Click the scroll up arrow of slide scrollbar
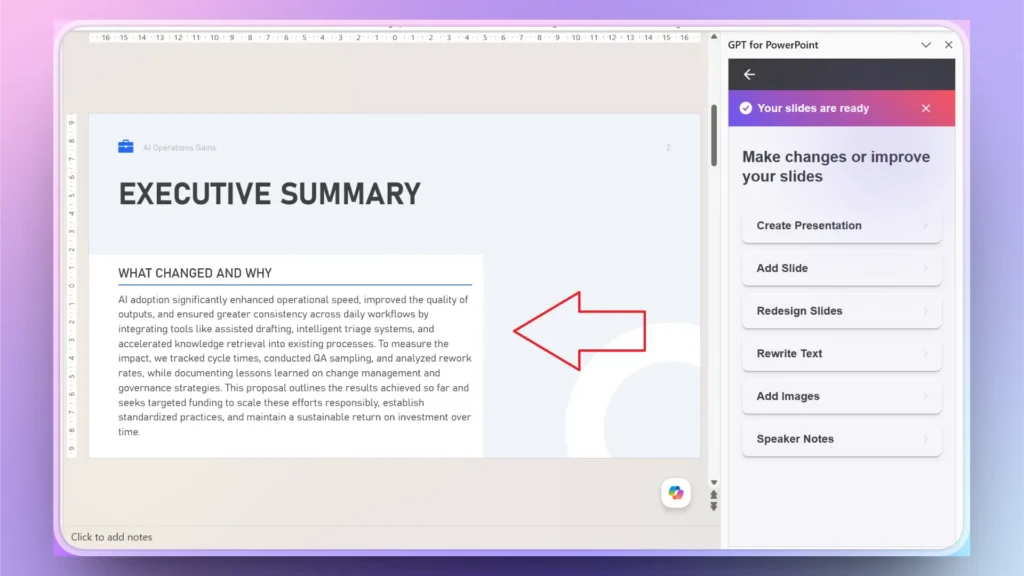The height and width of the screenshot is (576, 1024). 714,37
